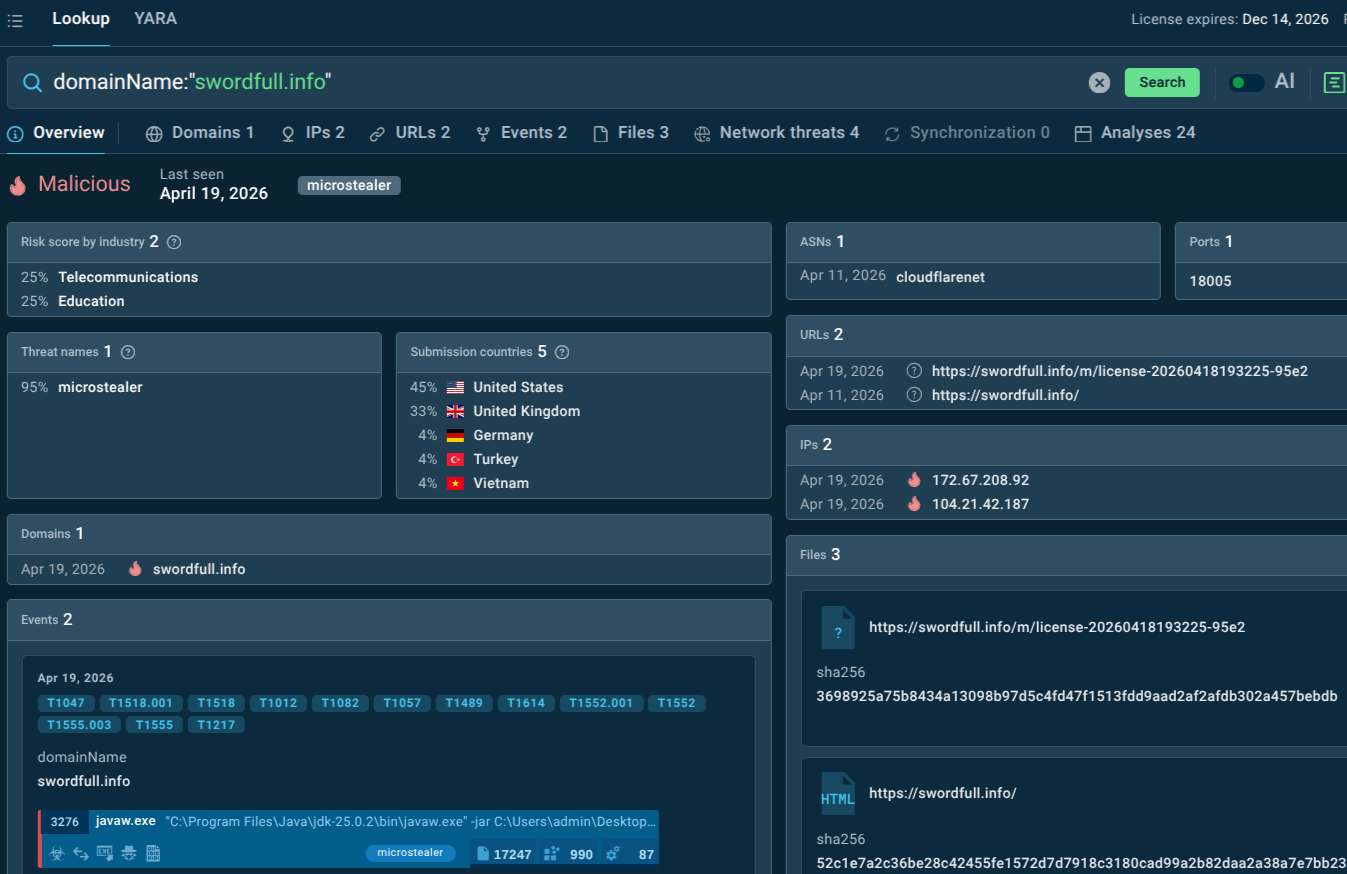Click the Synchronization 0 tab
Image resolution: width=1347 pixels, height=874 pixels.
click(x=967, y=133)
